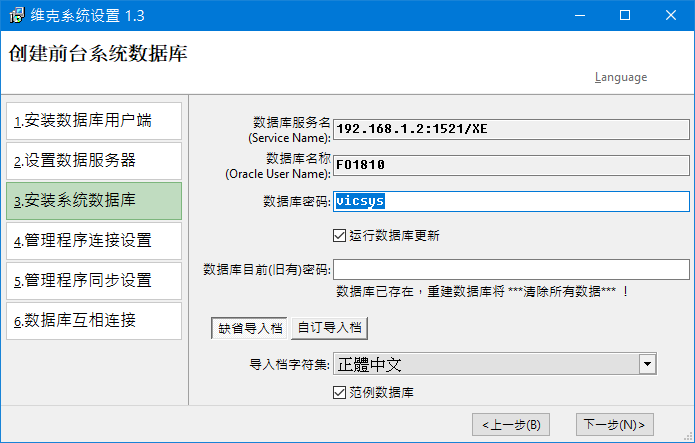Toggle the 范例数据库 checkbox

[339, 392]
